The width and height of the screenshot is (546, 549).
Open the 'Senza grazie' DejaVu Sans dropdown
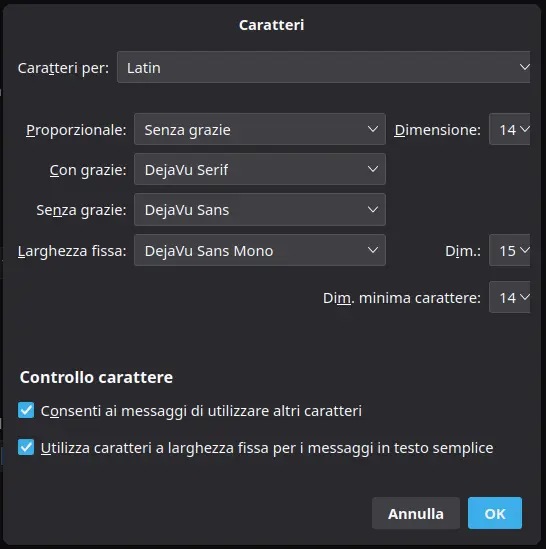pos(260,210)
